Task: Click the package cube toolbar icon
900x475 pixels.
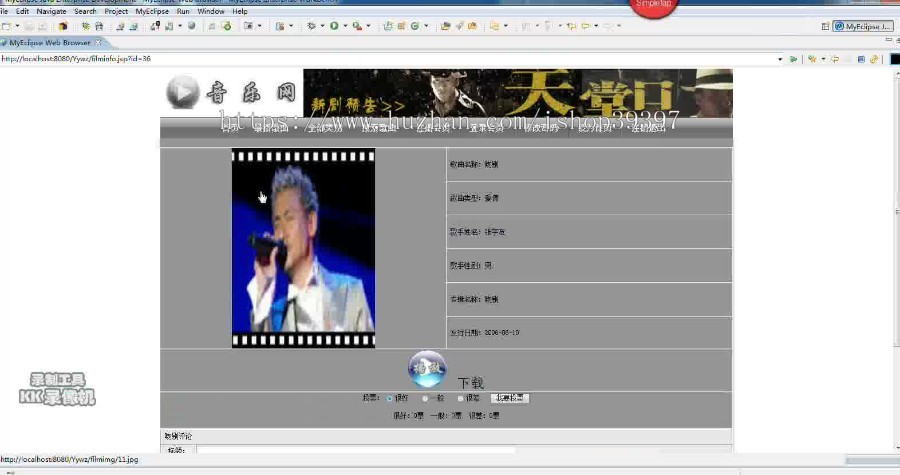Action: 63,26
